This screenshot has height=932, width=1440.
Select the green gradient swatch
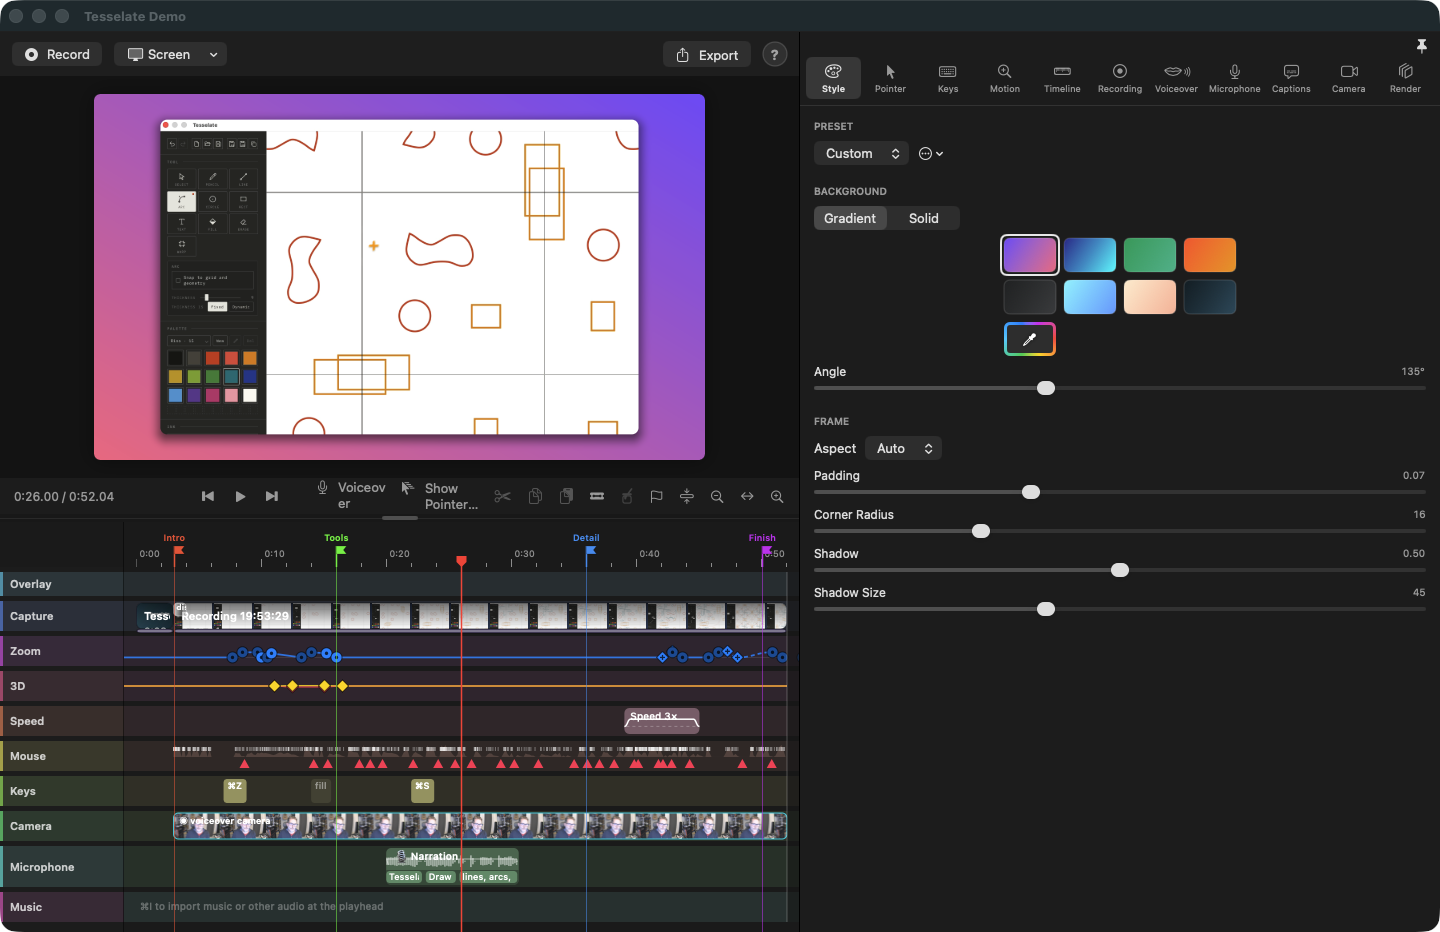pos(1150,255)
